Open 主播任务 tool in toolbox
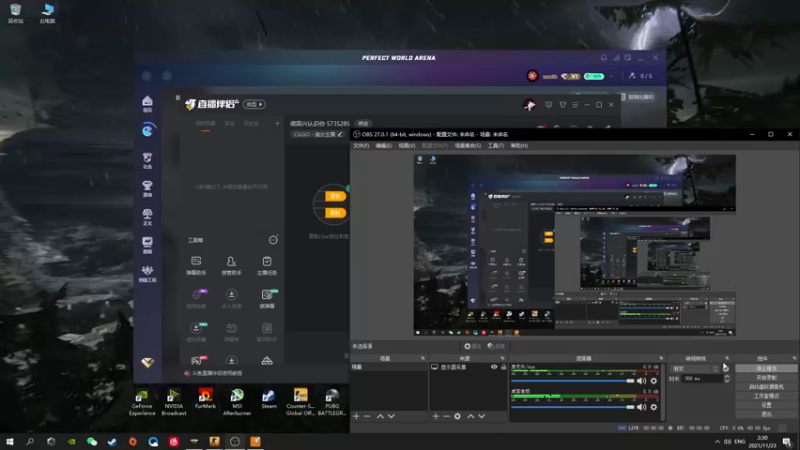Viewport: 800px width, 450px height. tap(267, 266)
